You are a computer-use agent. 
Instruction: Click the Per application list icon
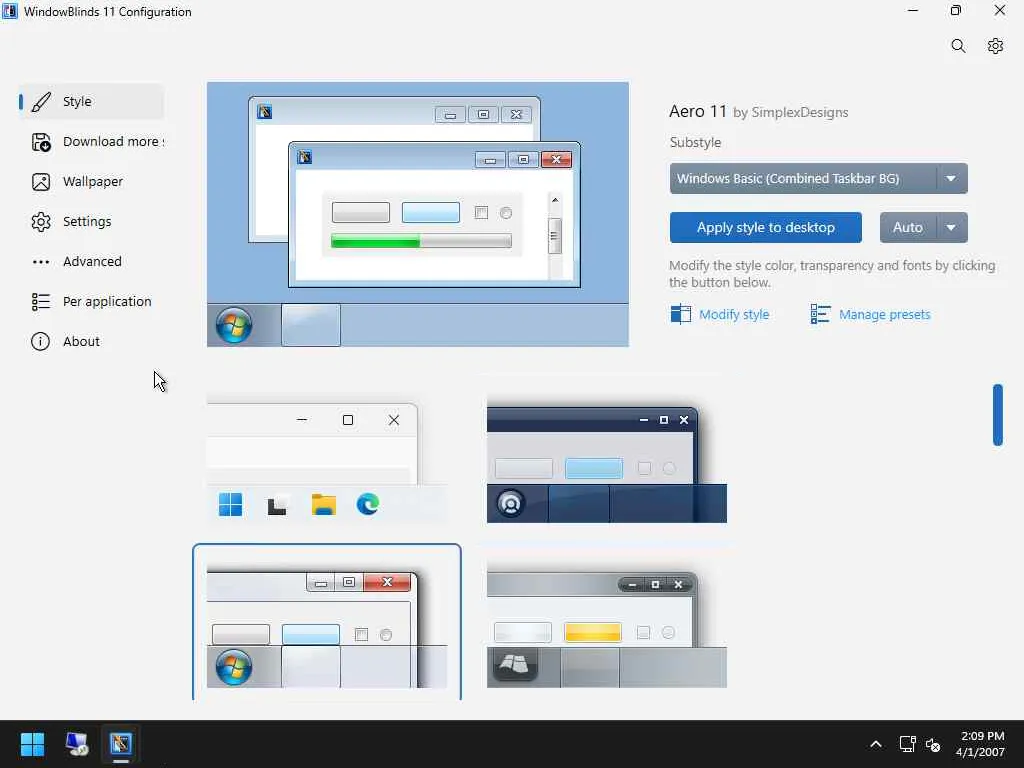click(x=41, y=301)
